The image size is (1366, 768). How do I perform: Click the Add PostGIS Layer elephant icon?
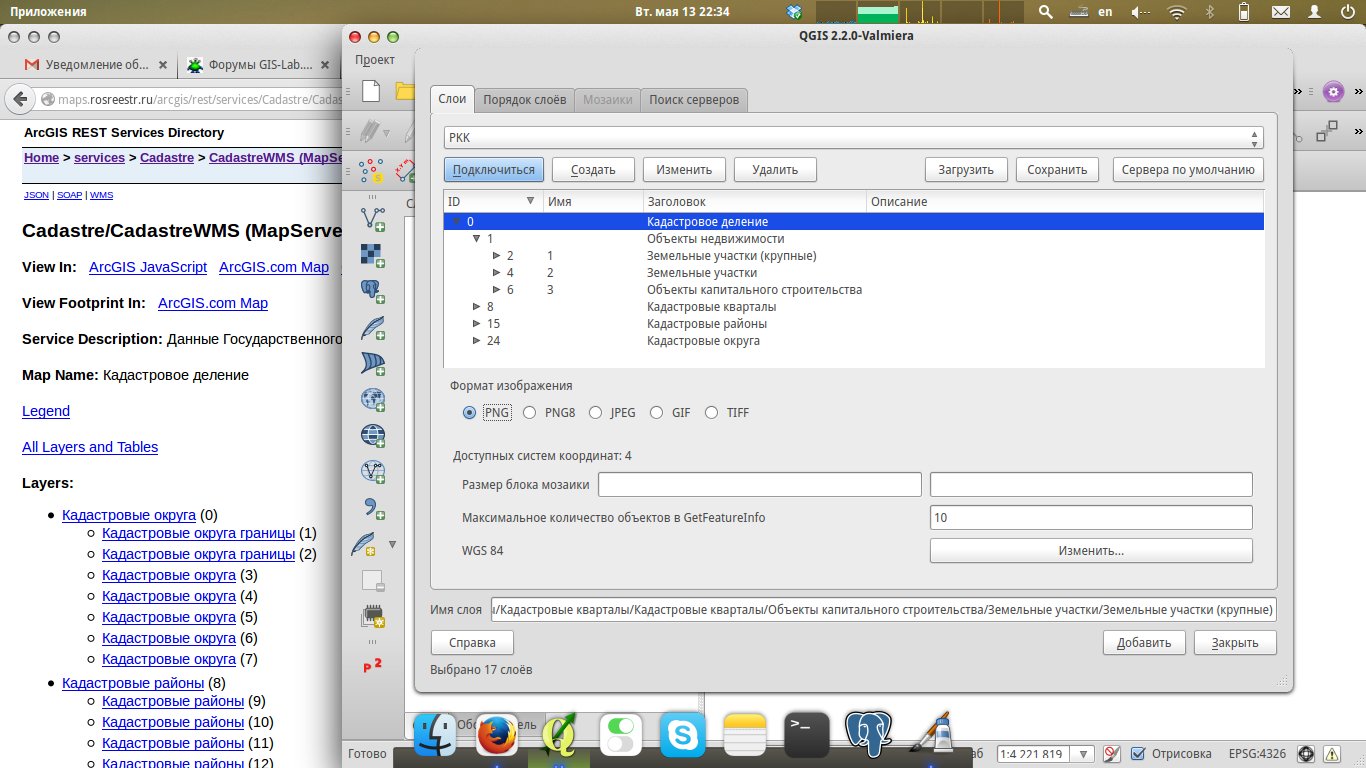373,291
